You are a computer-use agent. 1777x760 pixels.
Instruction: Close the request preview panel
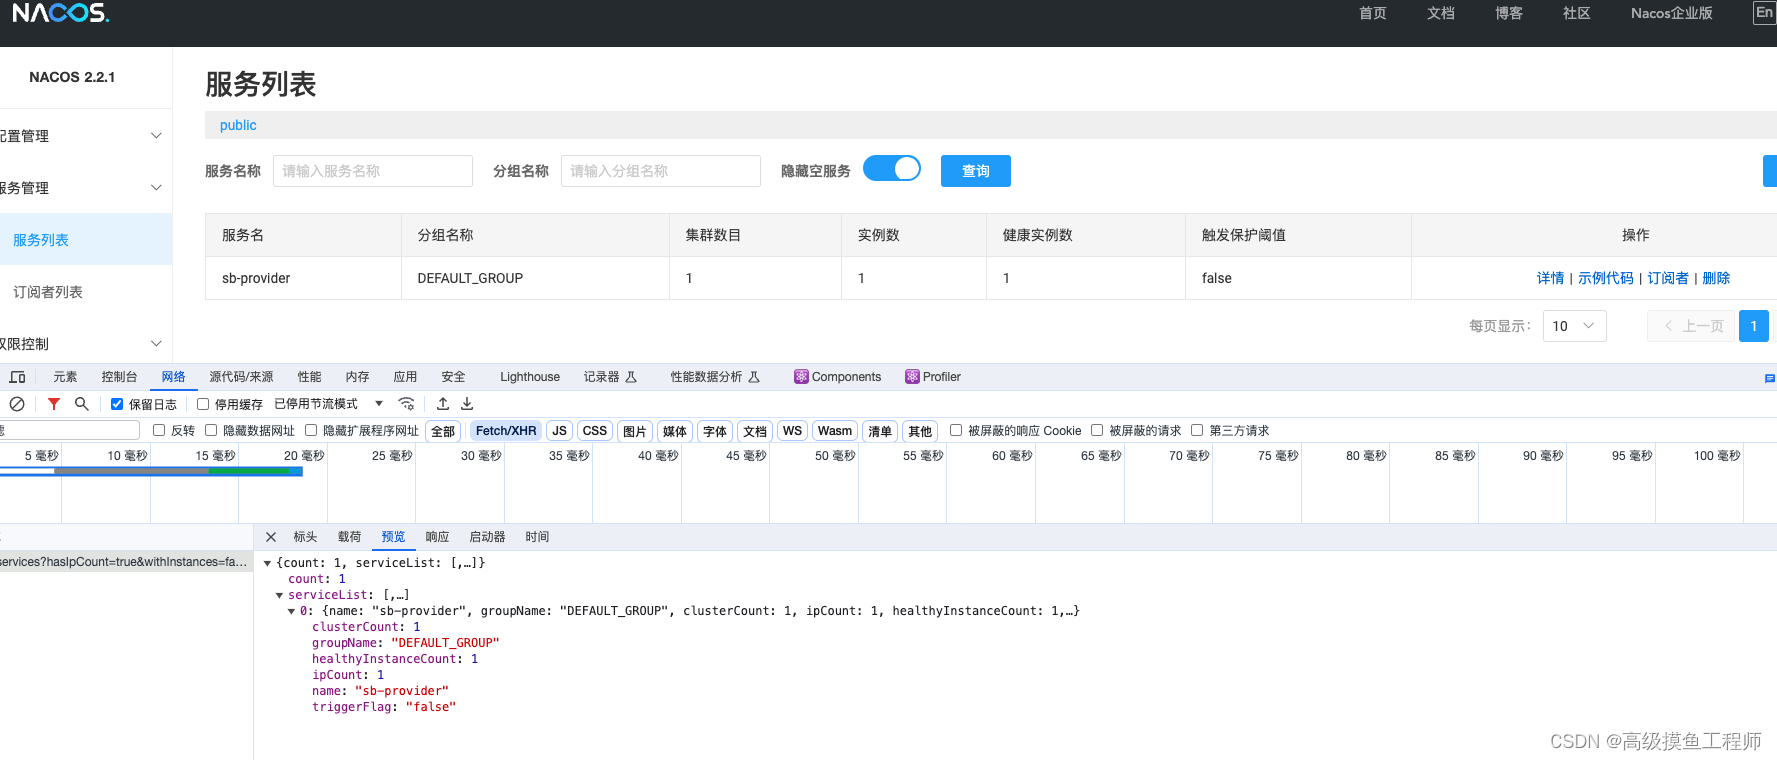click(271, 537)
